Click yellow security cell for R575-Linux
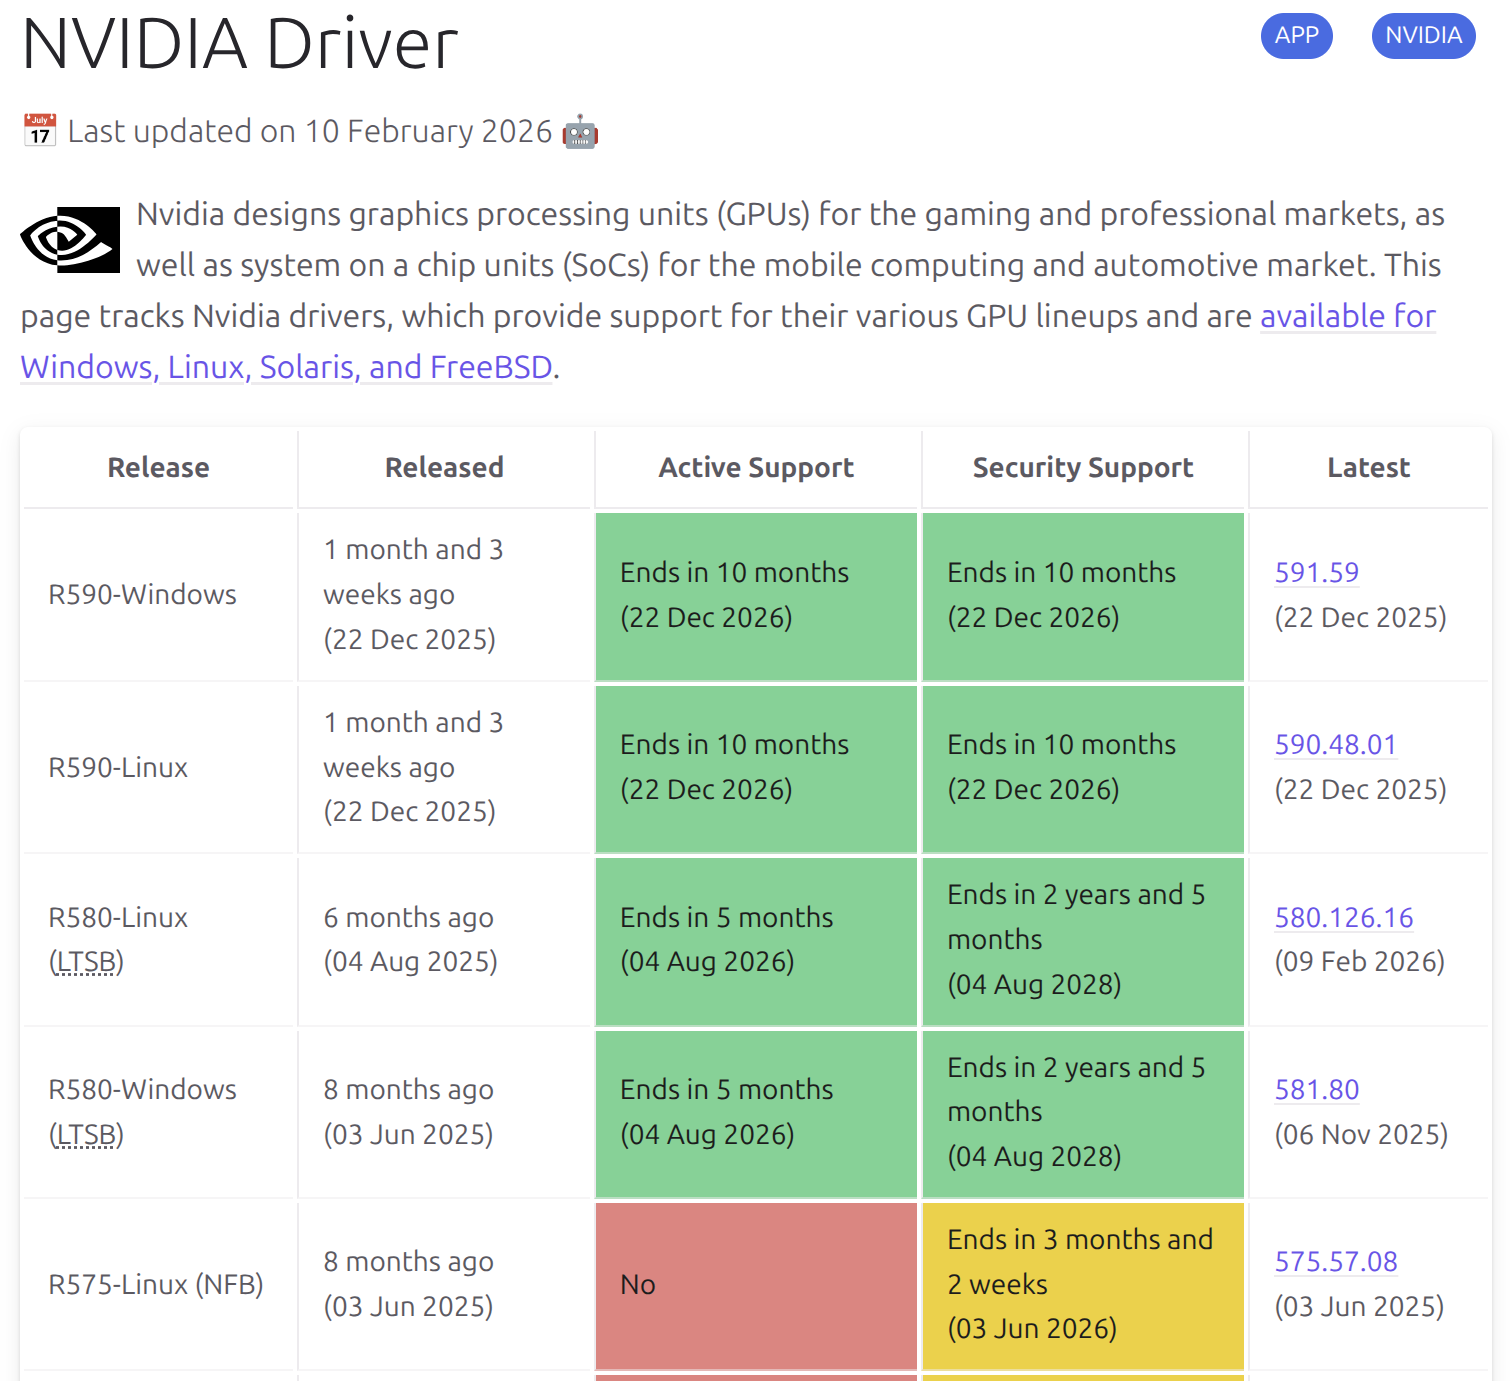This screenshot has height=1381, width=1510. click(x=1083, y=1285)
